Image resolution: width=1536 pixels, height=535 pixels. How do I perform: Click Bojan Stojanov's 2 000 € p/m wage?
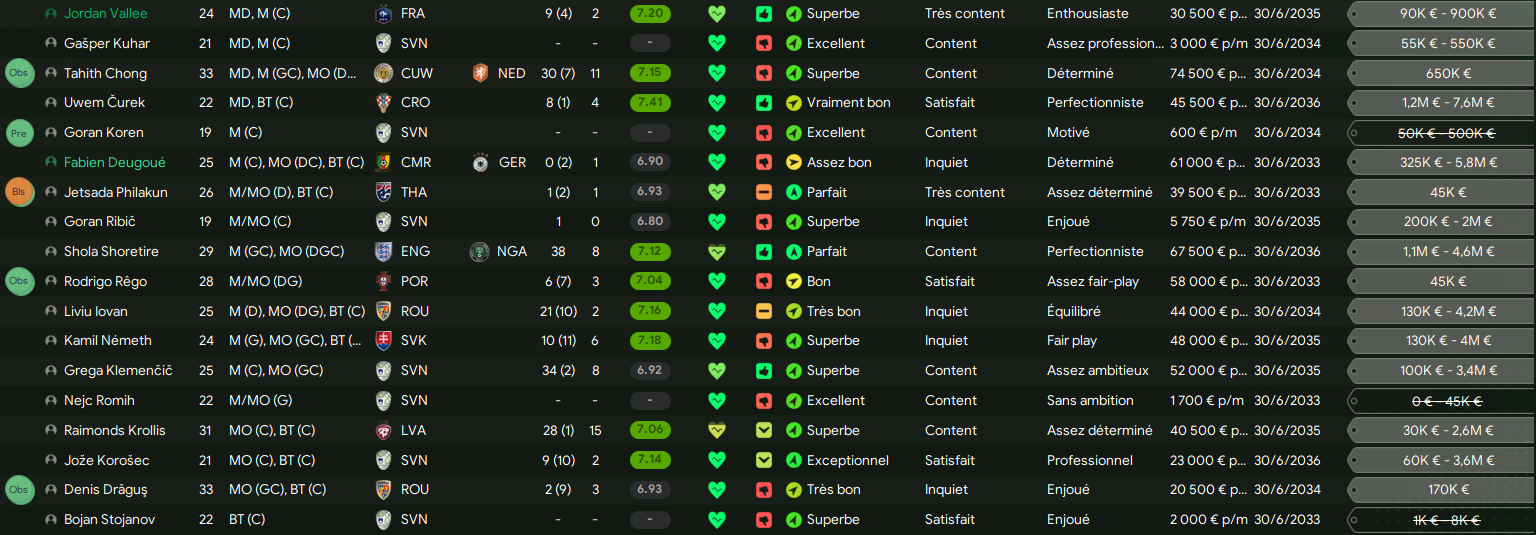click(1208, 520)
